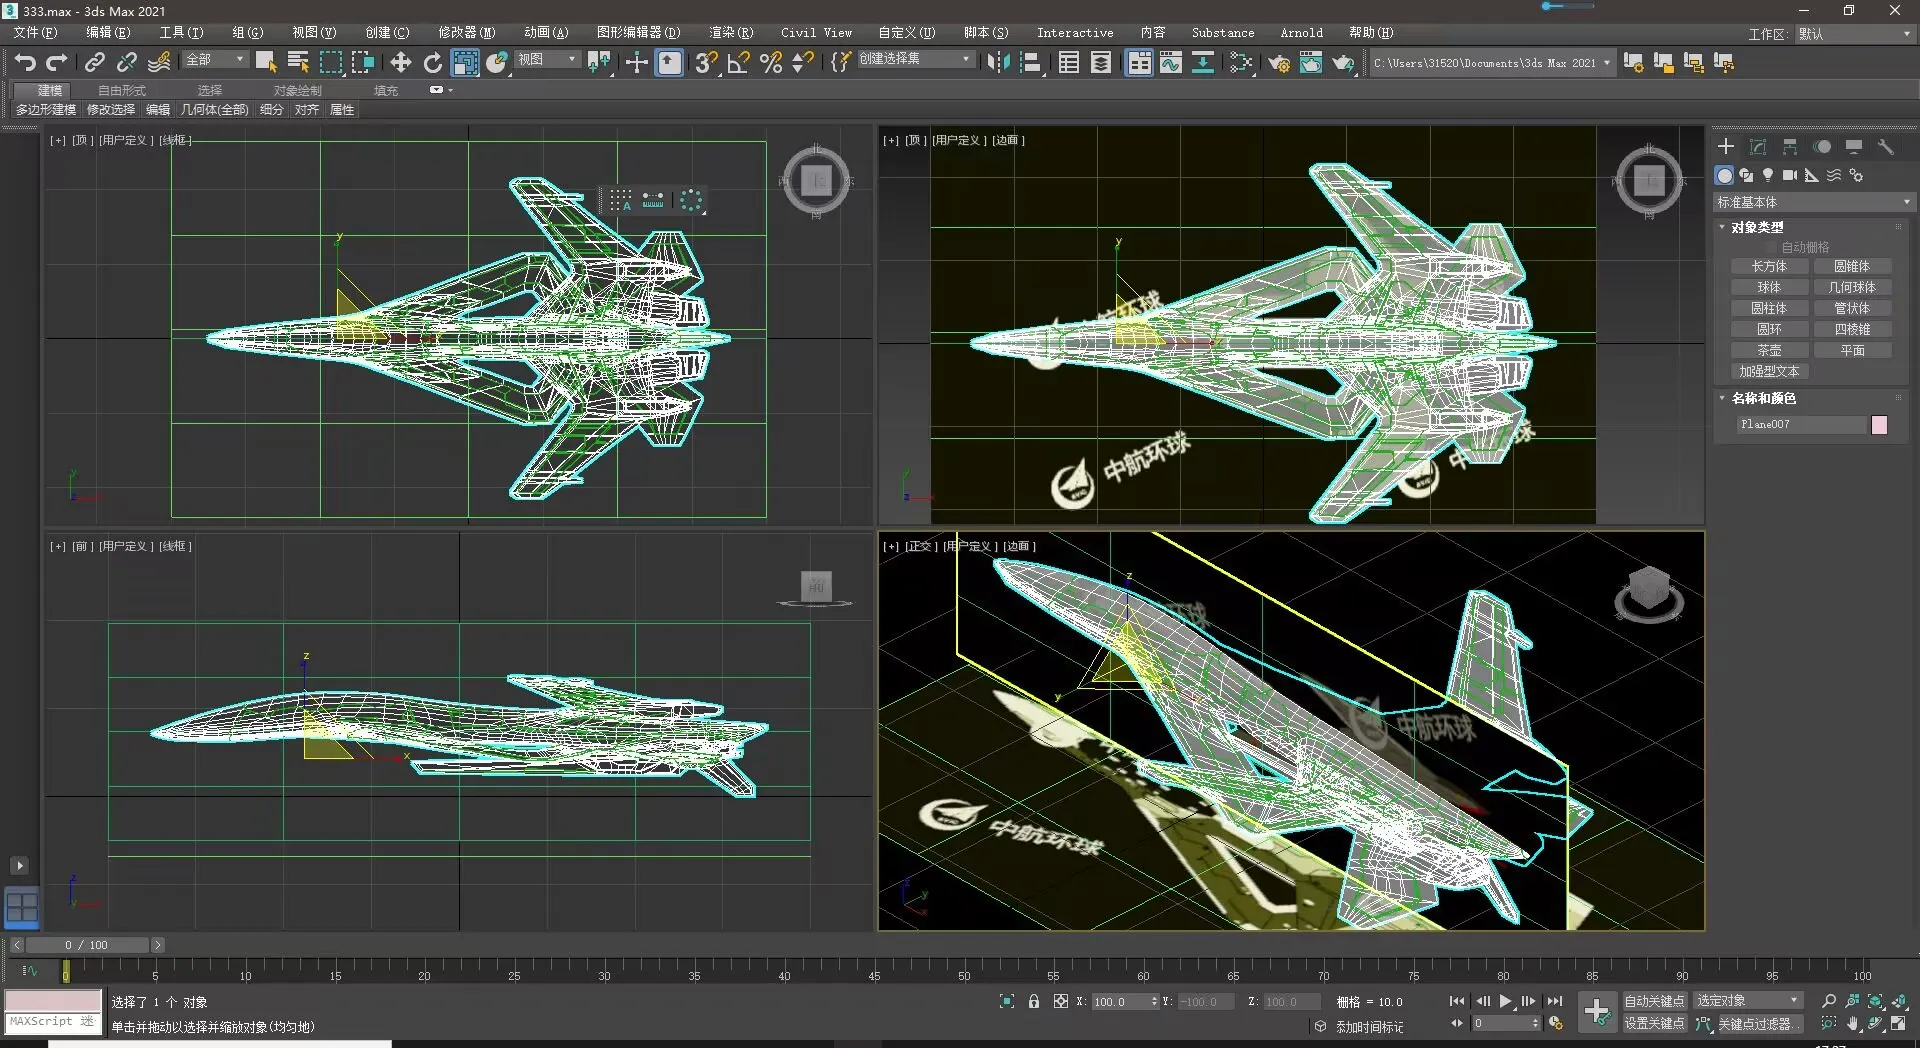
Task: Click the Unlink selection icon
Action: [x=127, y=63]
